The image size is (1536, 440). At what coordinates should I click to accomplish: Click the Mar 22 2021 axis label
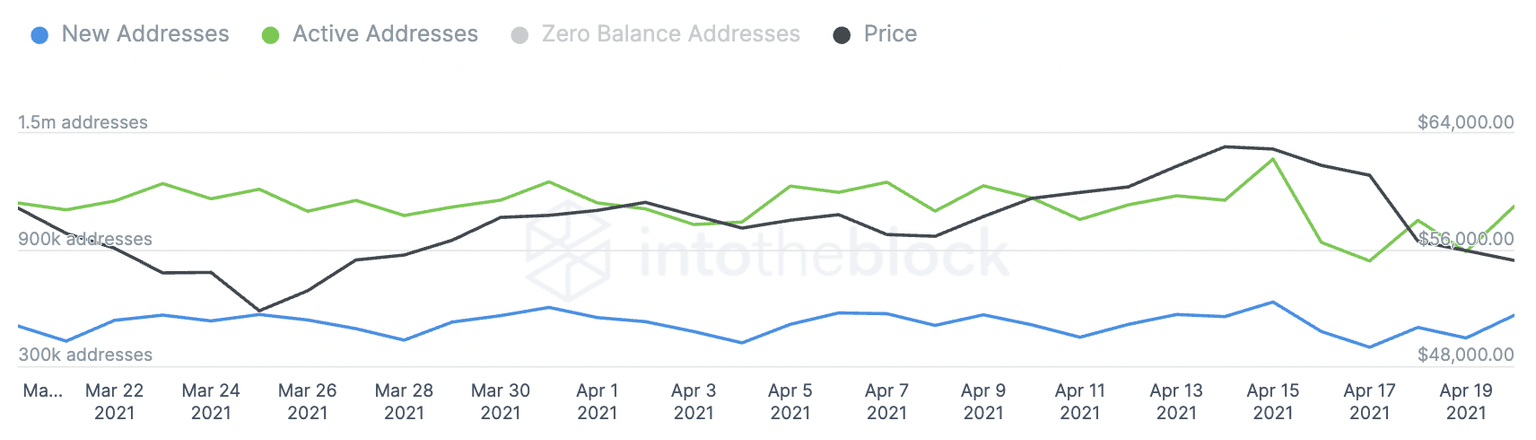tap(114, 401)
